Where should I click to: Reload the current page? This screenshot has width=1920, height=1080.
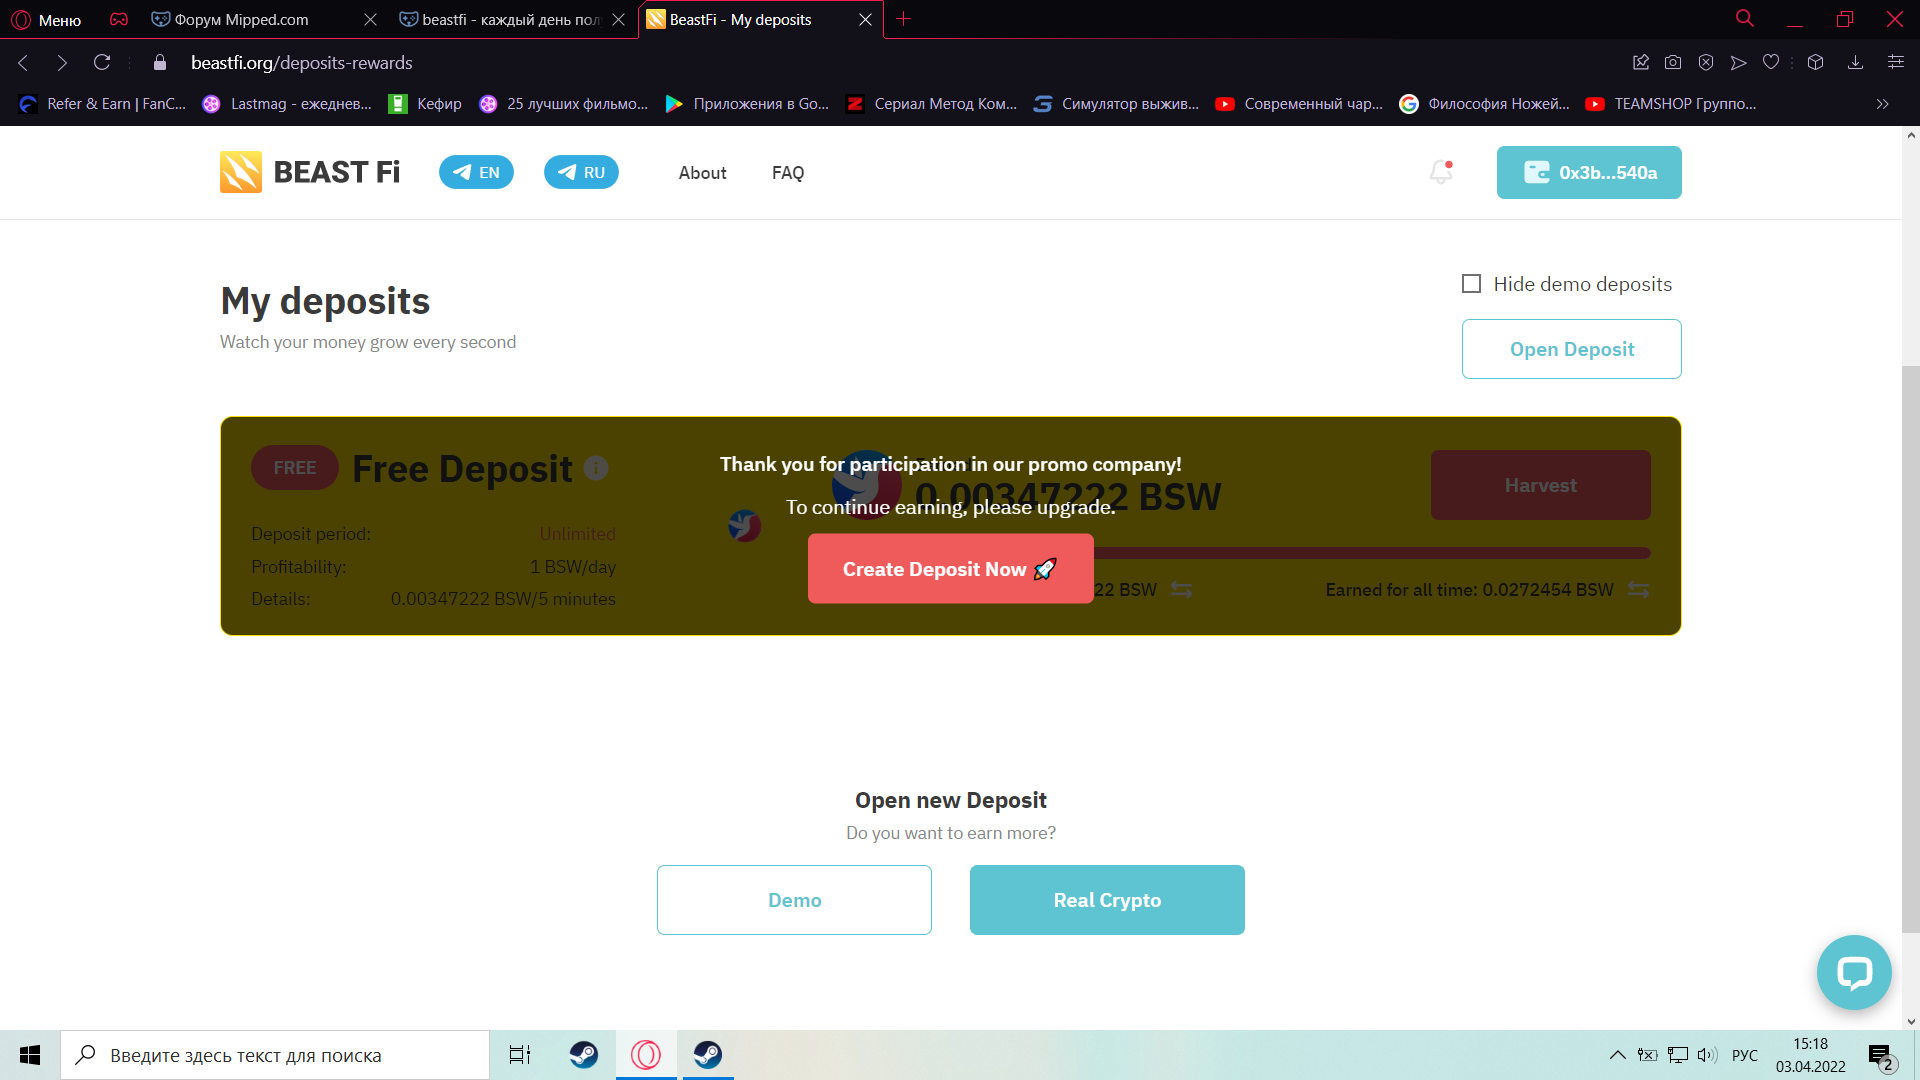pos(102,63)
